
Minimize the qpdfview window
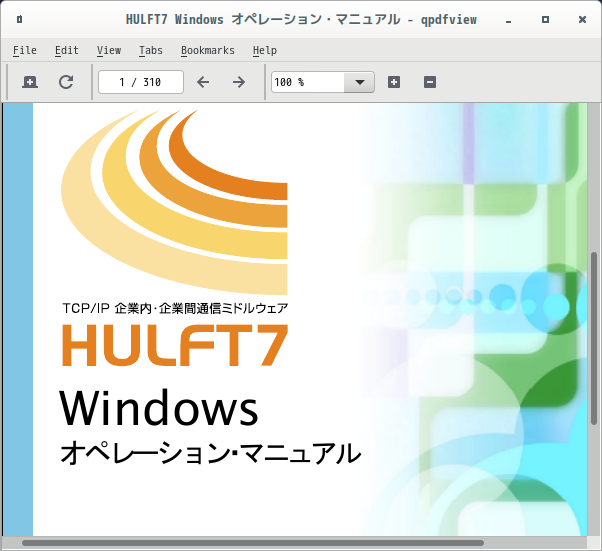pos(508,20)
